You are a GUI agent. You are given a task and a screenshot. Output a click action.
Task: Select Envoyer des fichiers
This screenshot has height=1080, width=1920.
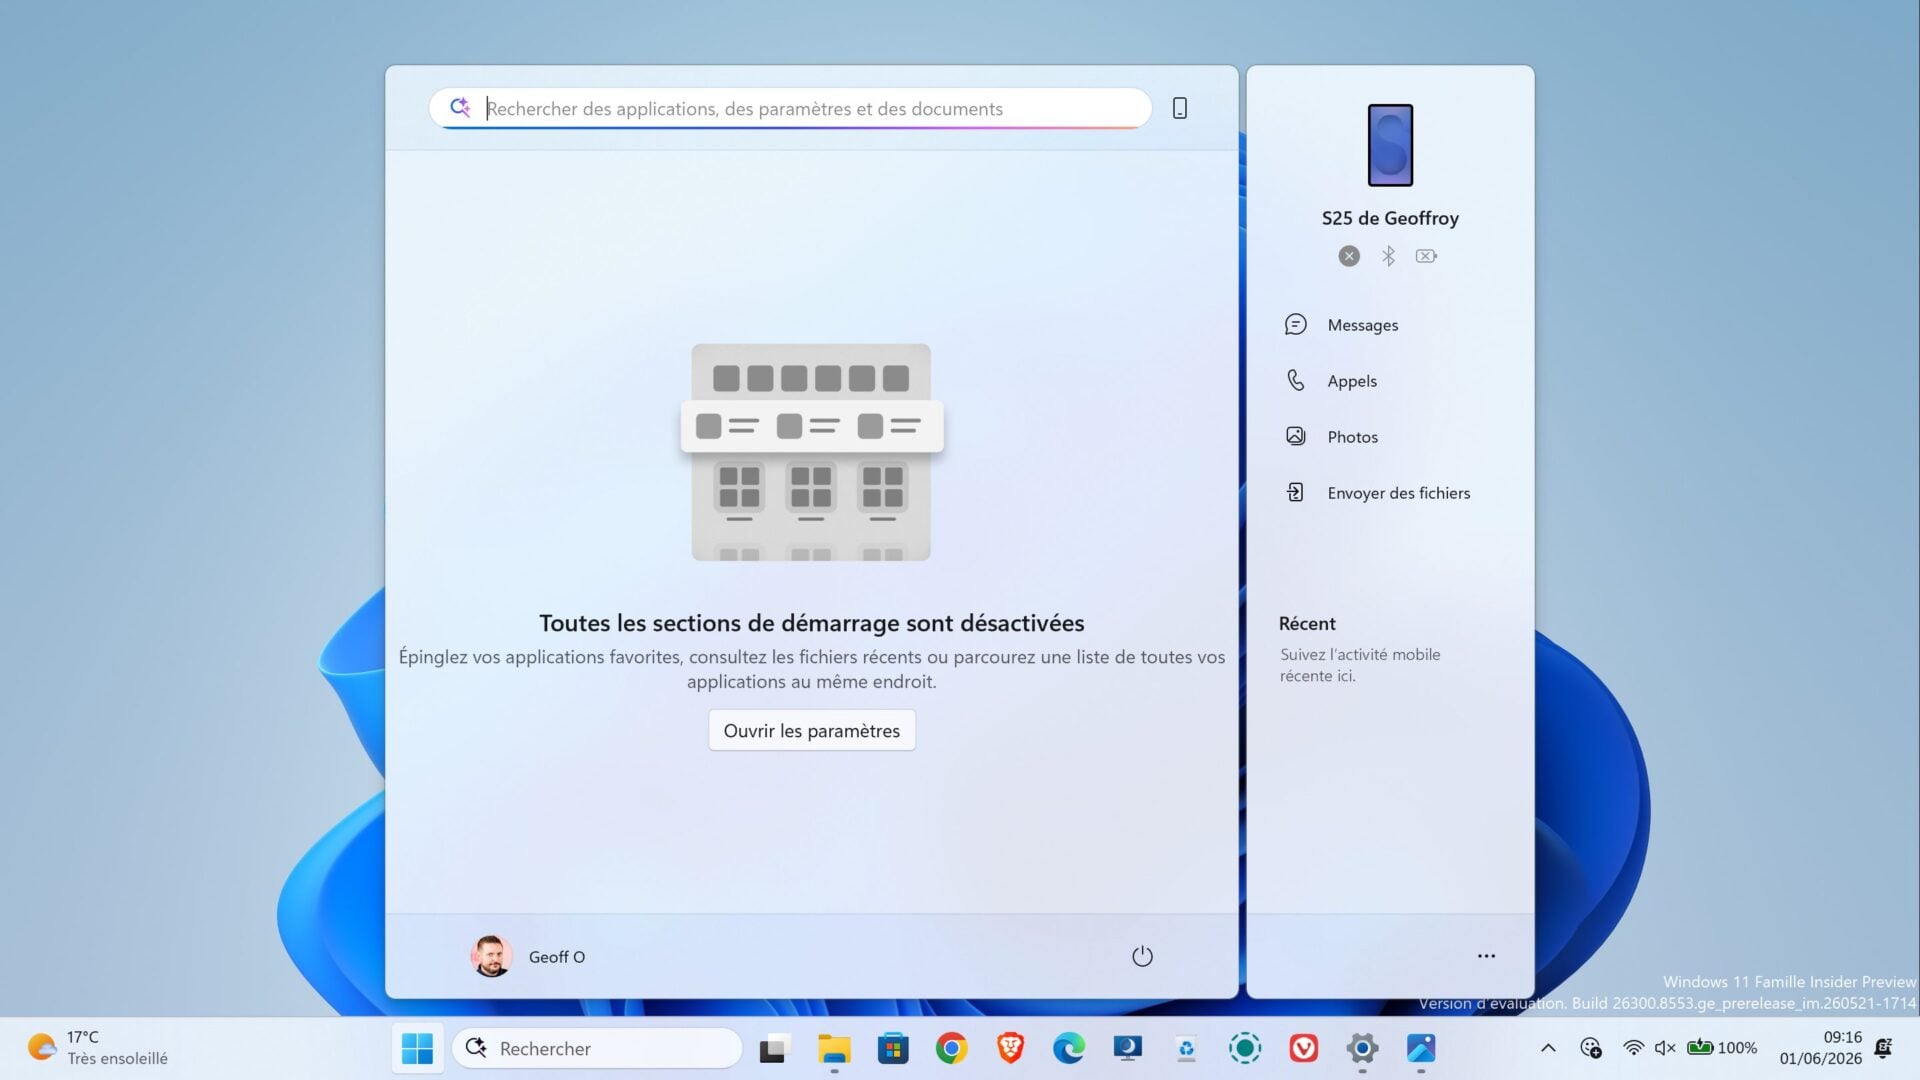click(1390, 493)
